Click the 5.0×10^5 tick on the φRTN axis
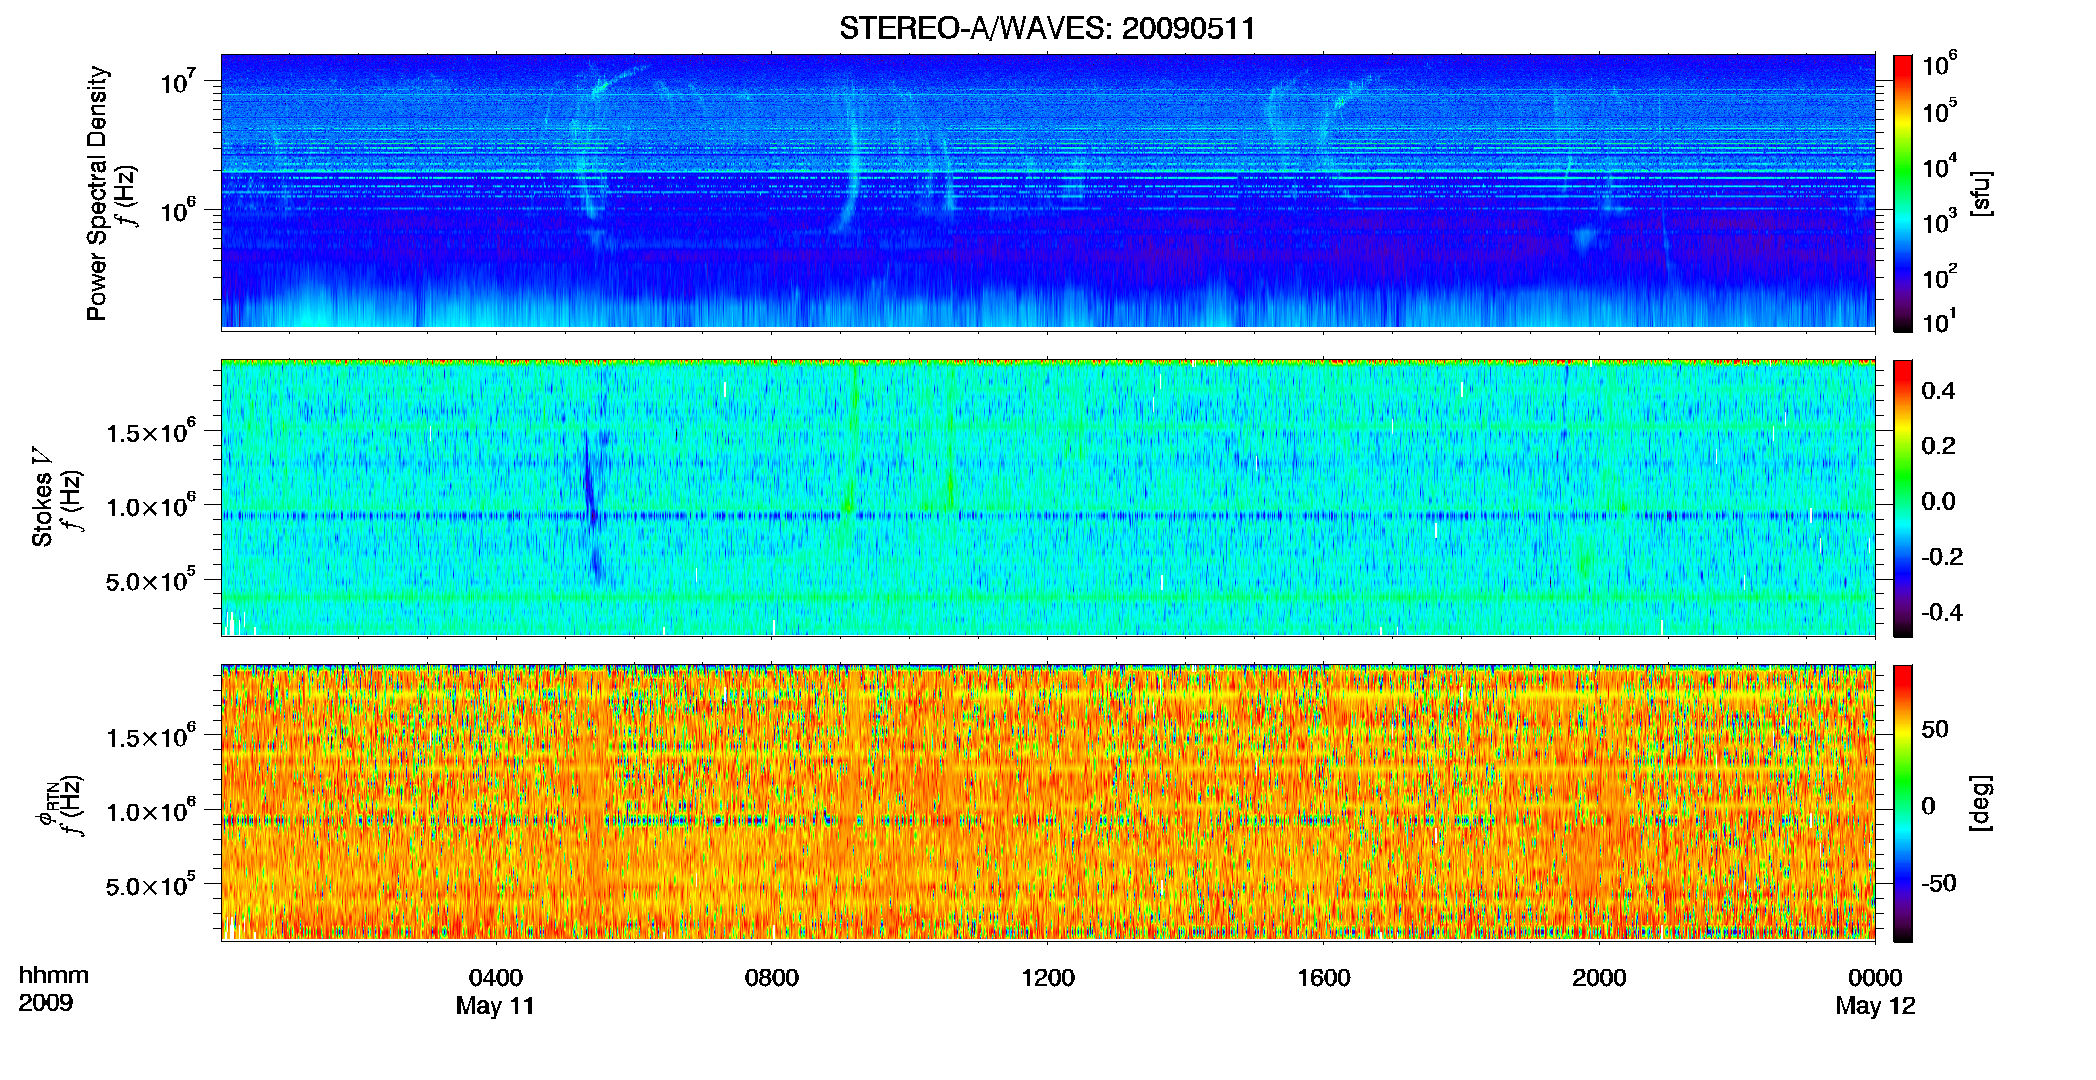Viewport: 2096px width, 1080px height. (152, 885)
